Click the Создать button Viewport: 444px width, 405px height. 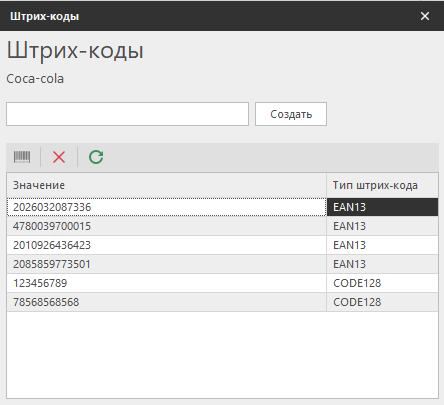click(291, 114)
